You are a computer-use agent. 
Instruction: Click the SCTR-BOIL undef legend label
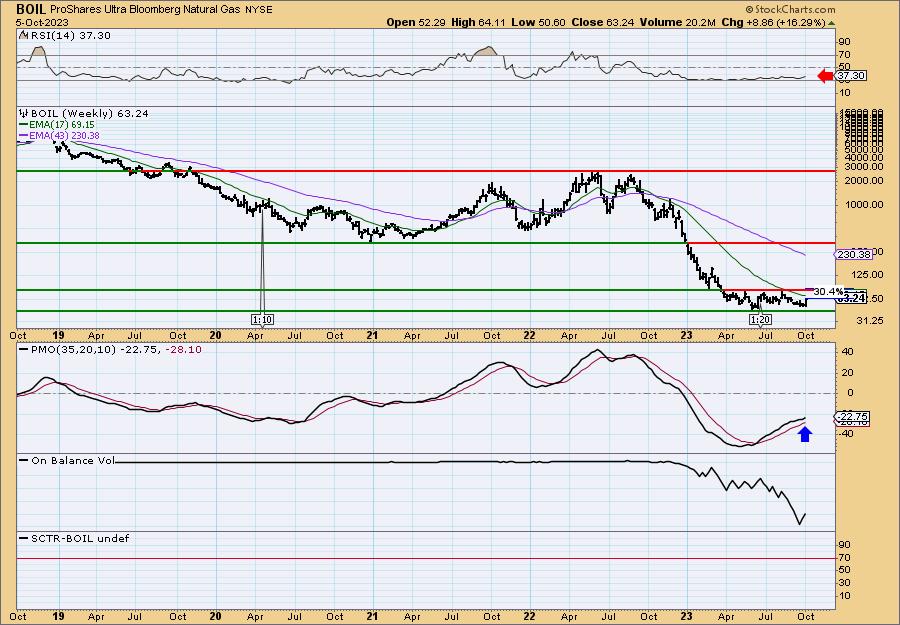80,538
